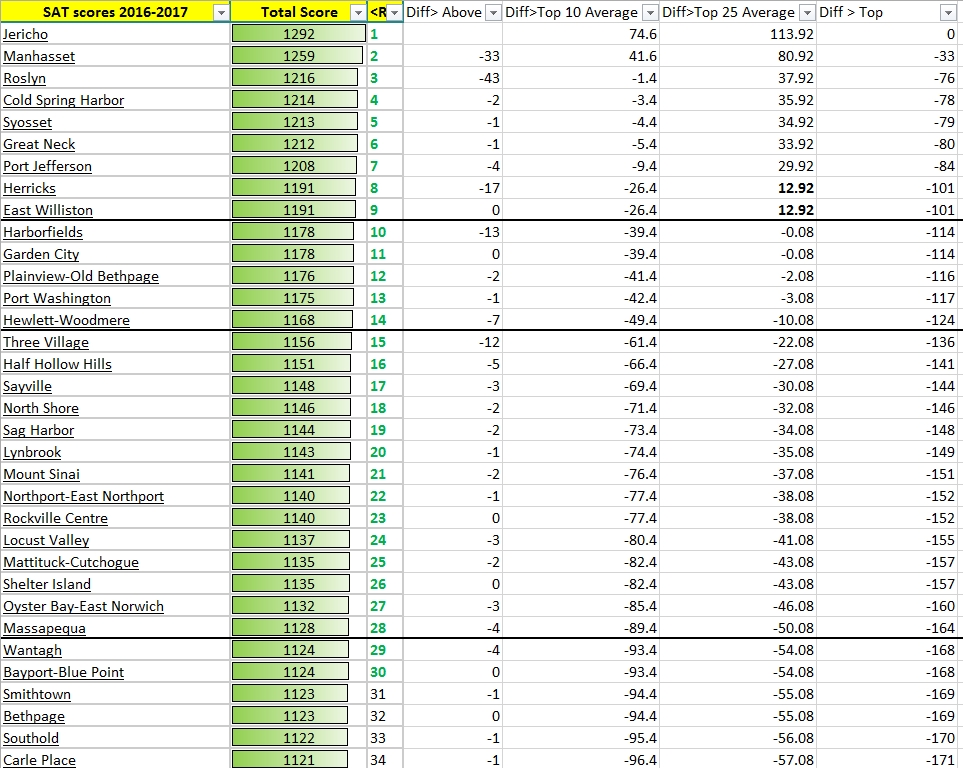Screen dimensions: 963x768
Task: Follow the Half Hollow Hills link
Action: click(57, 364)
